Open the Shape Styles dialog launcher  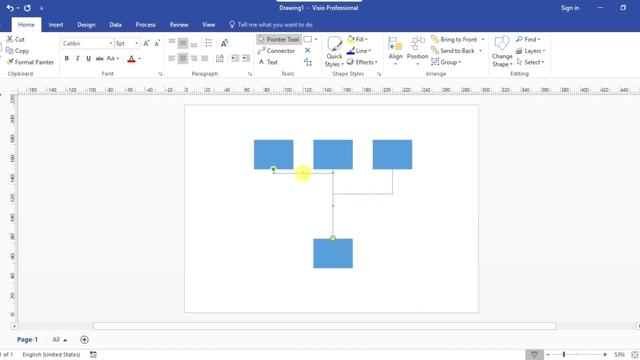point(379,74)
